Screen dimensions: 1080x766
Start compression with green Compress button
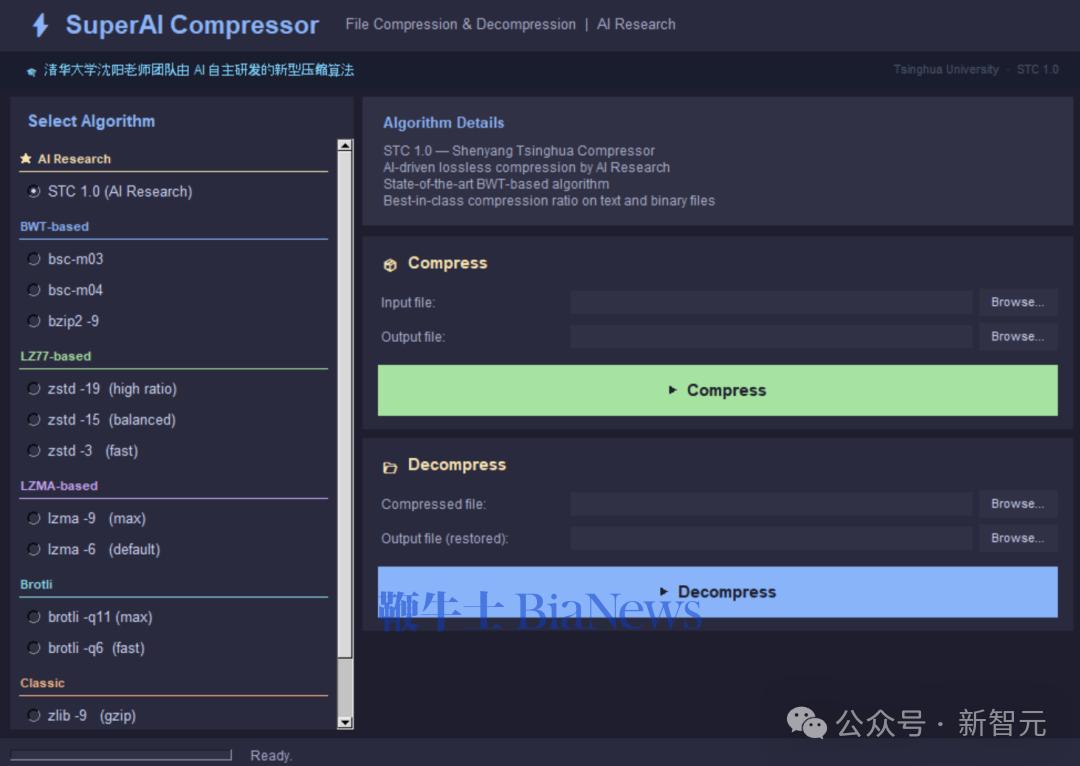point(718,391)
